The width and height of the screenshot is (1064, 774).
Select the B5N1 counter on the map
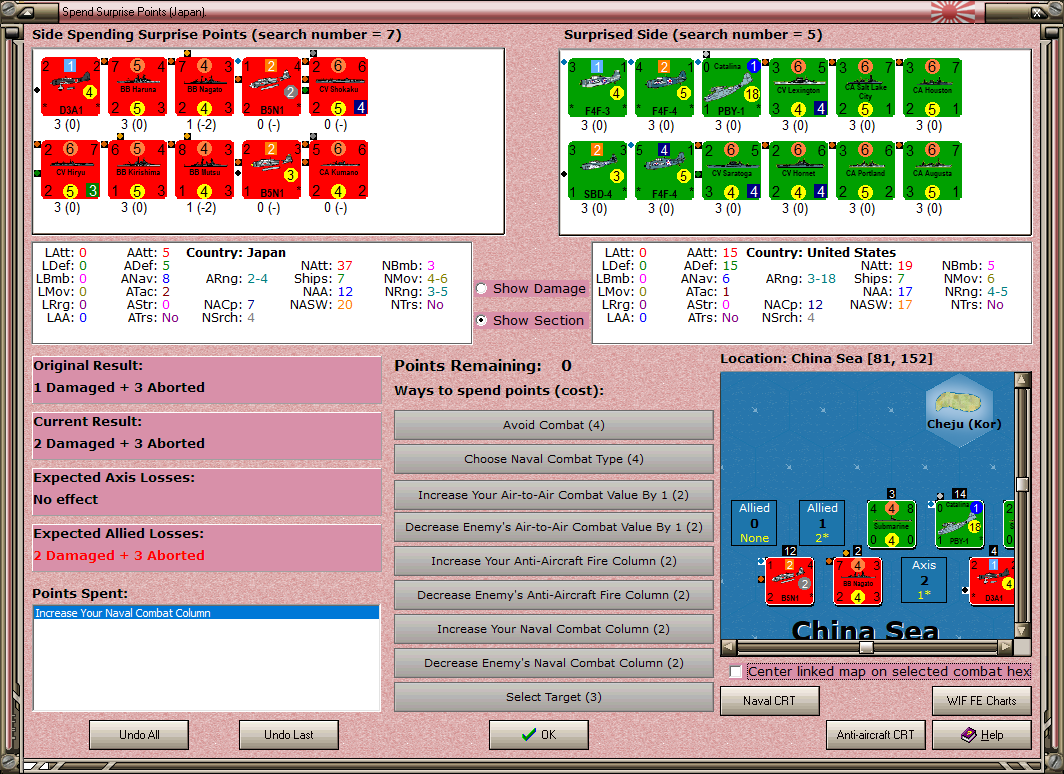click(x=790, y=581)
